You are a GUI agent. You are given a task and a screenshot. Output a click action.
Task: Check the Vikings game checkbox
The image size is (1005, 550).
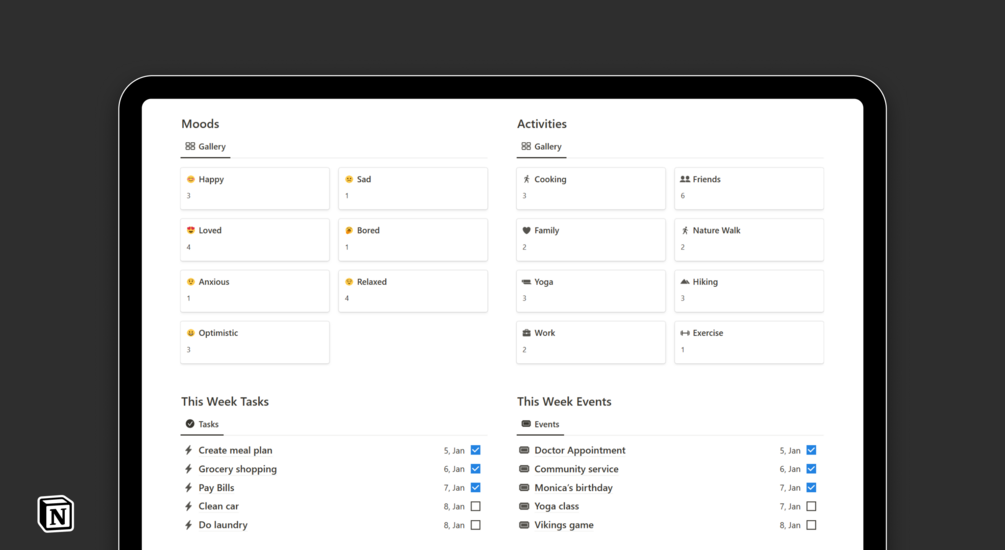(x=811, y=524)
